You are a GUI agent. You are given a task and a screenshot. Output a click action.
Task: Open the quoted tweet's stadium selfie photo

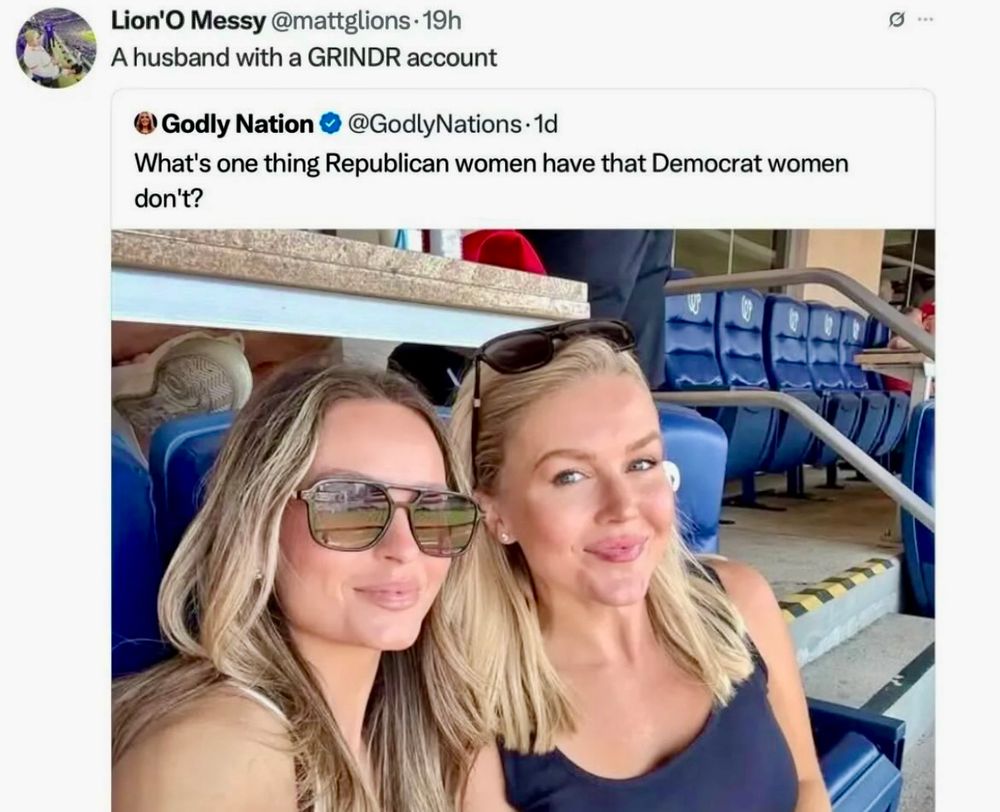[x=523, y=520]
